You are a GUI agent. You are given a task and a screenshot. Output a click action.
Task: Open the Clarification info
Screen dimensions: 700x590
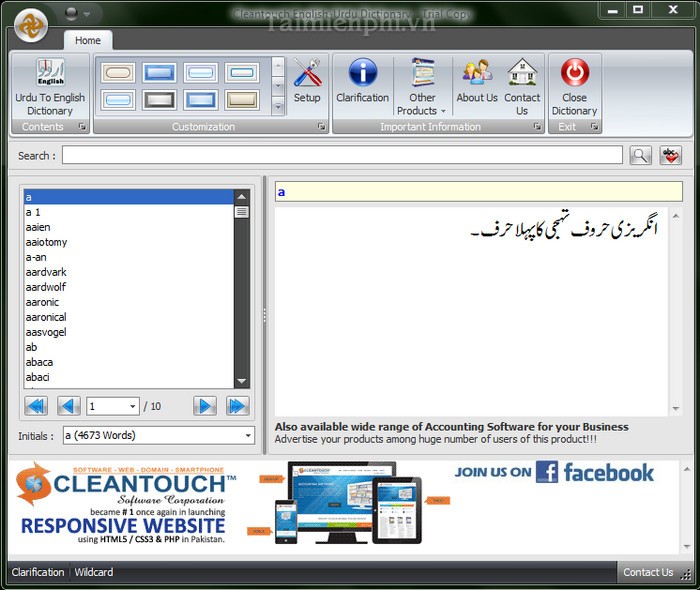(362, 81)
